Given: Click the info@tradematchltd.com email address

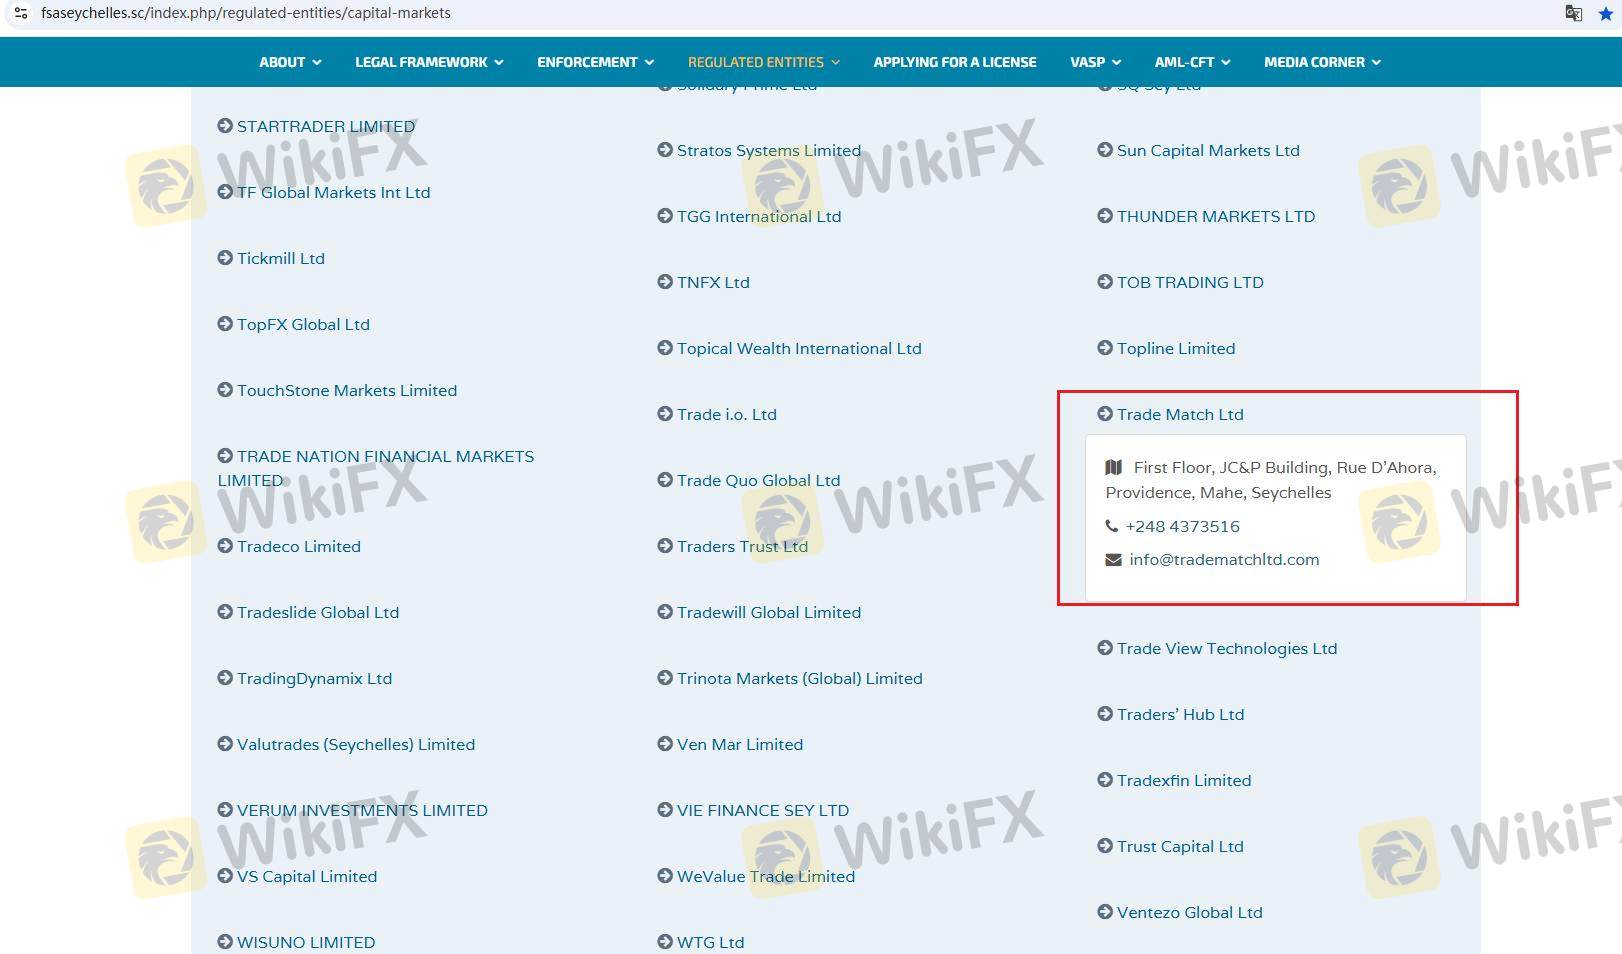Looking at the screenshot, I should 1224,560.
